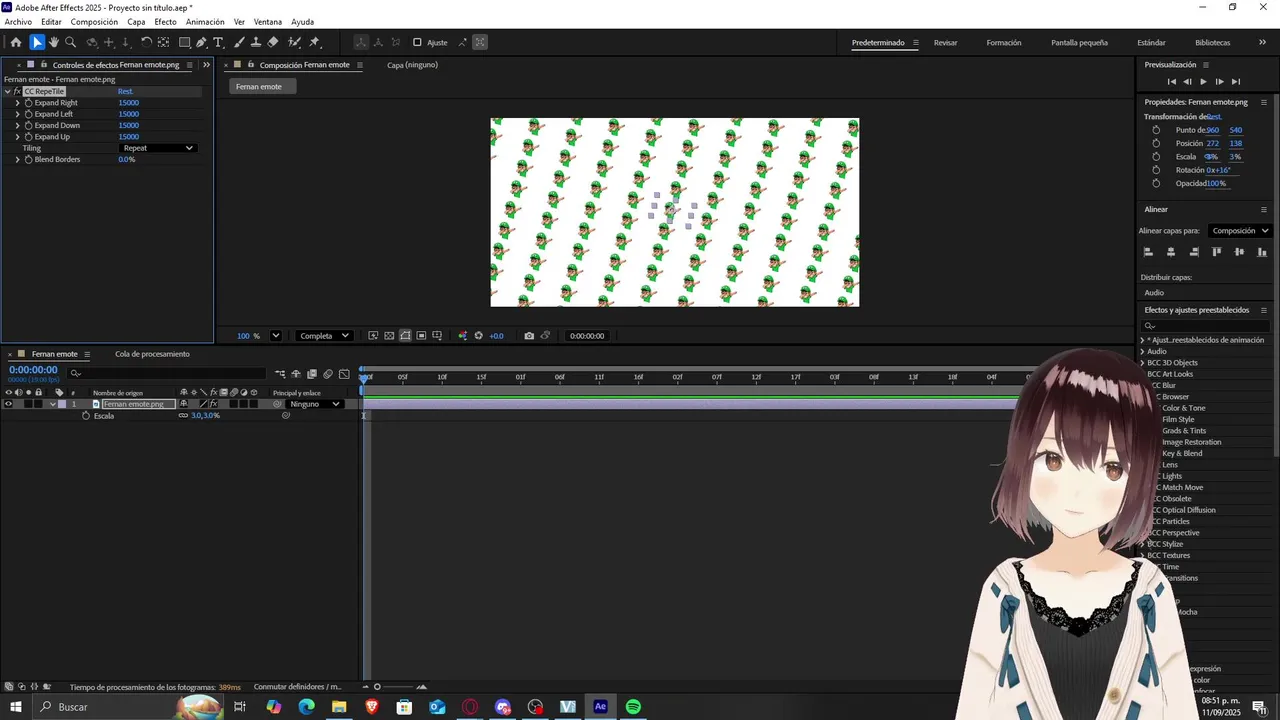The width and height of the screenshot is (1280, 720).
Task: Select the Rotation tool
Action: pos(146,42)
